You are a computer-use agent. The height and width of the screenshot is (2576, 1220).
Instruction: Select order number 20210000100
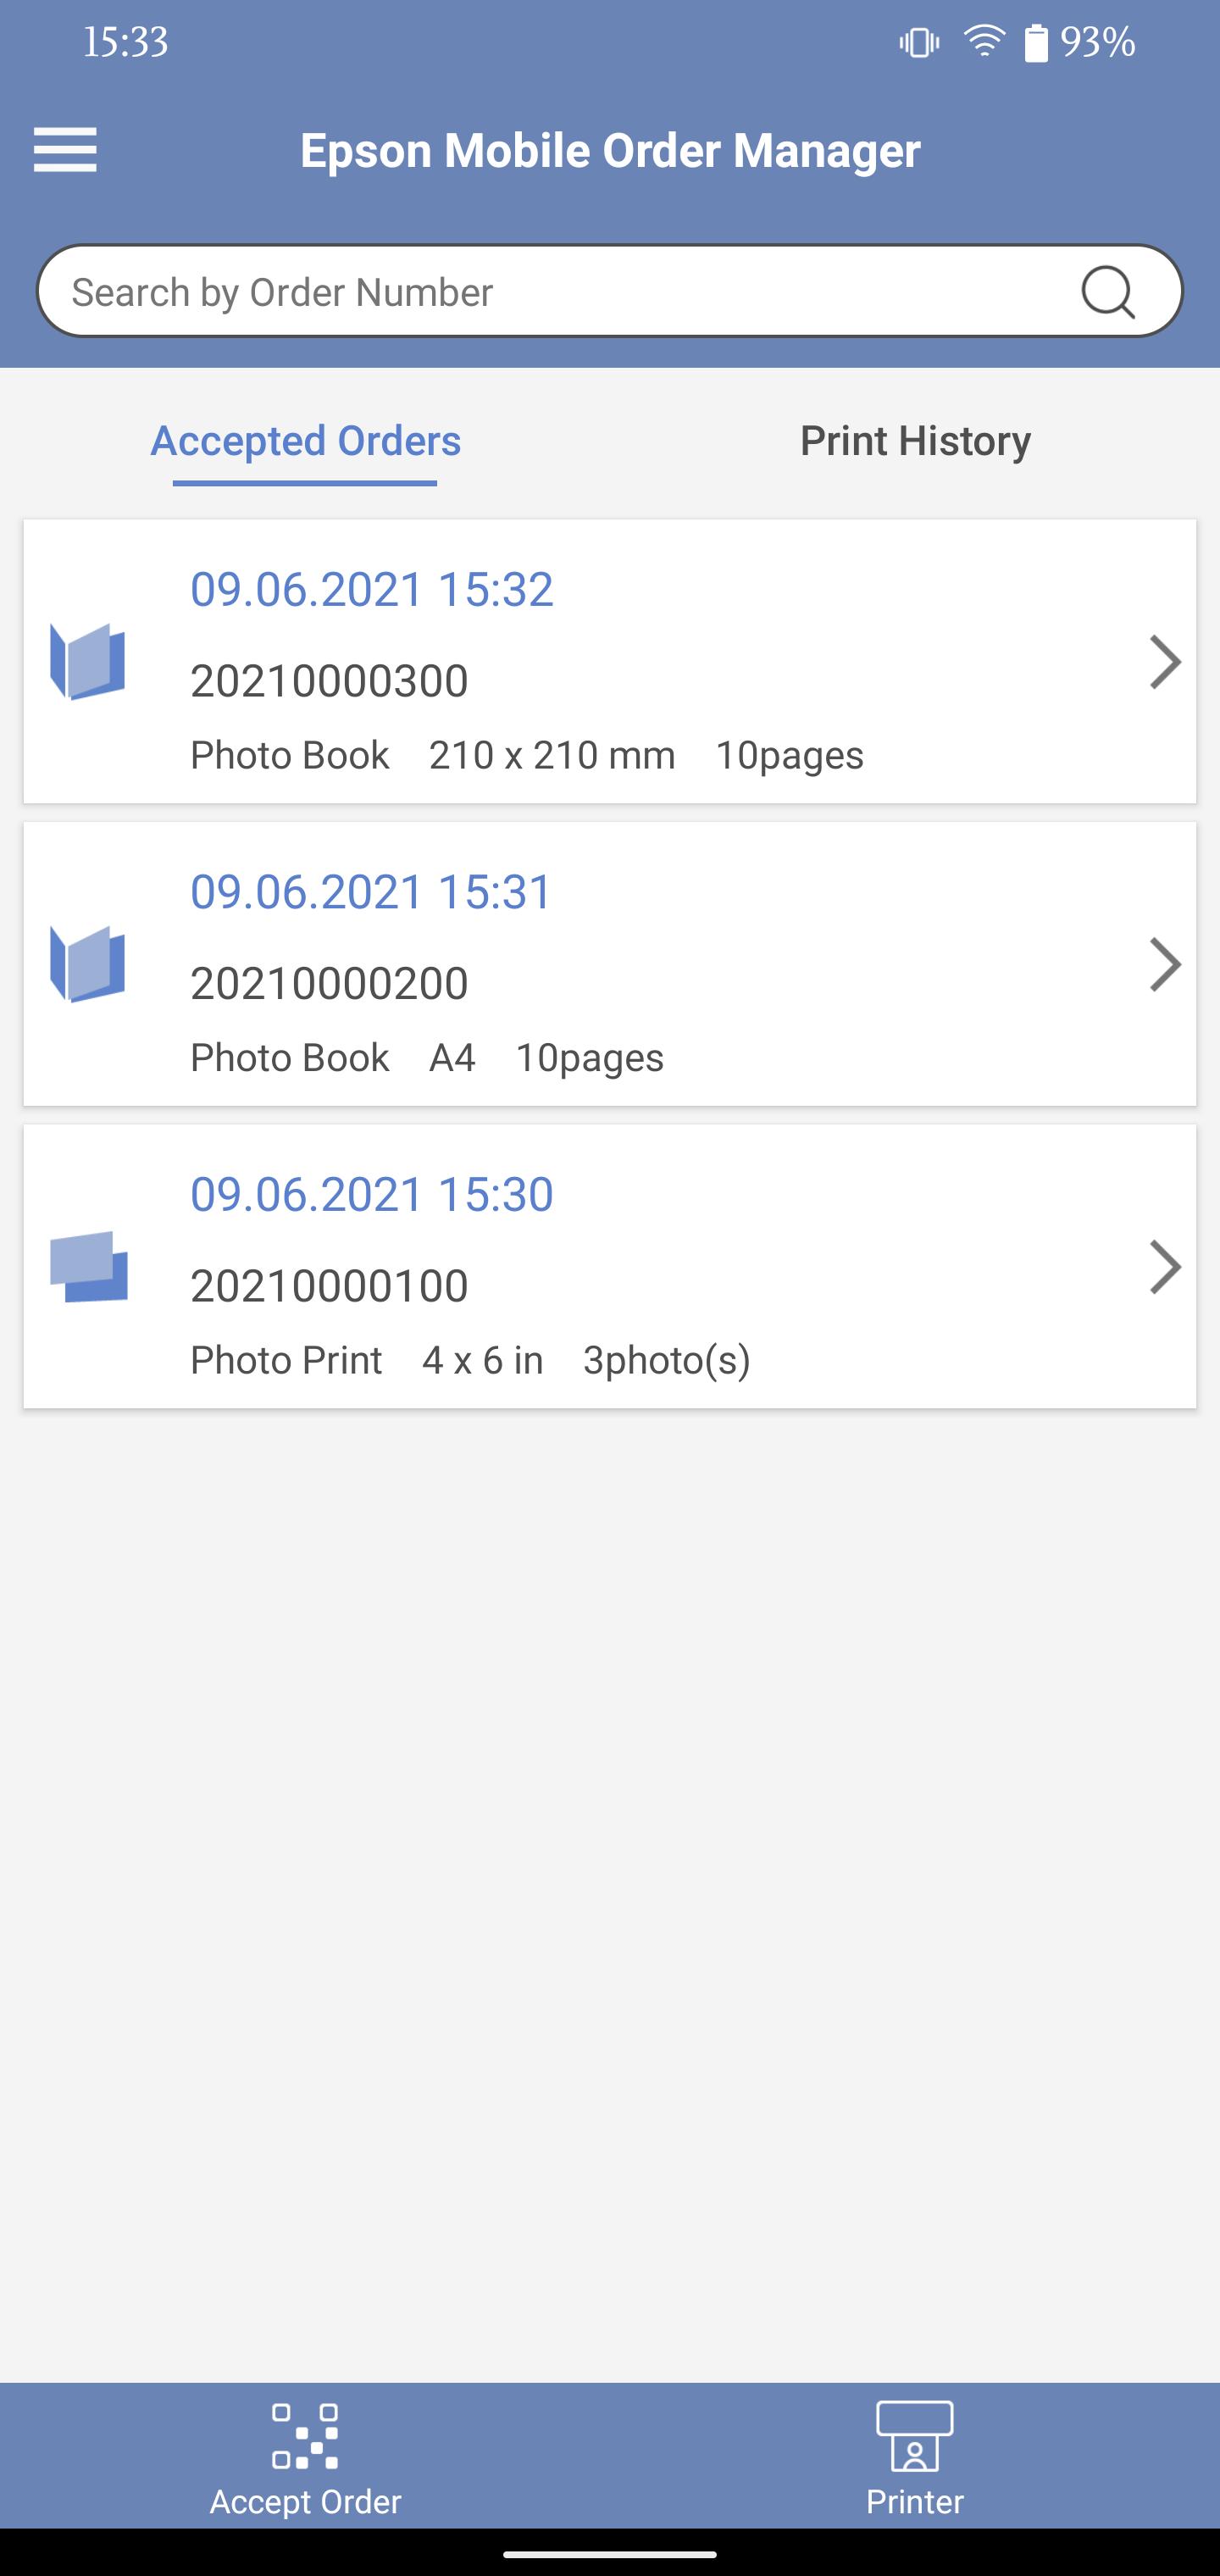[x=329, y=1286]
